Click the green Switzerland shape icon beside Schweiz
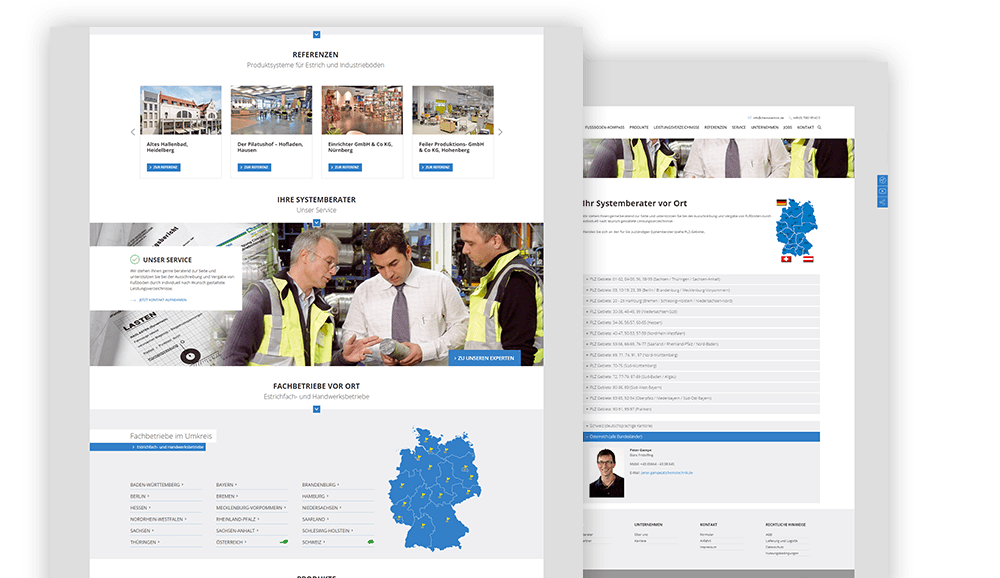This screenshot has height=578, width=1000. (x=370, y=542)
